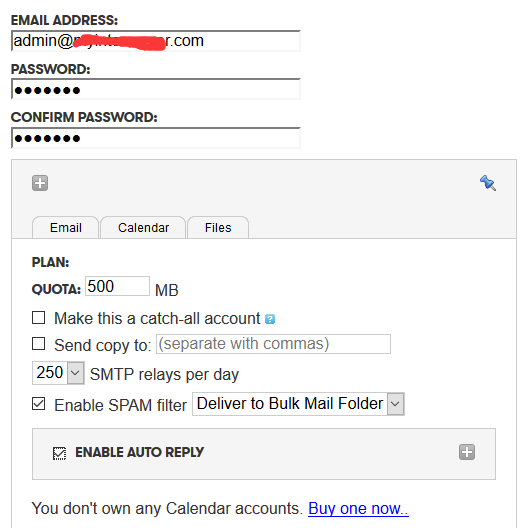Follow the Buy one now link
526x528 pixels.
coord(358,508)
